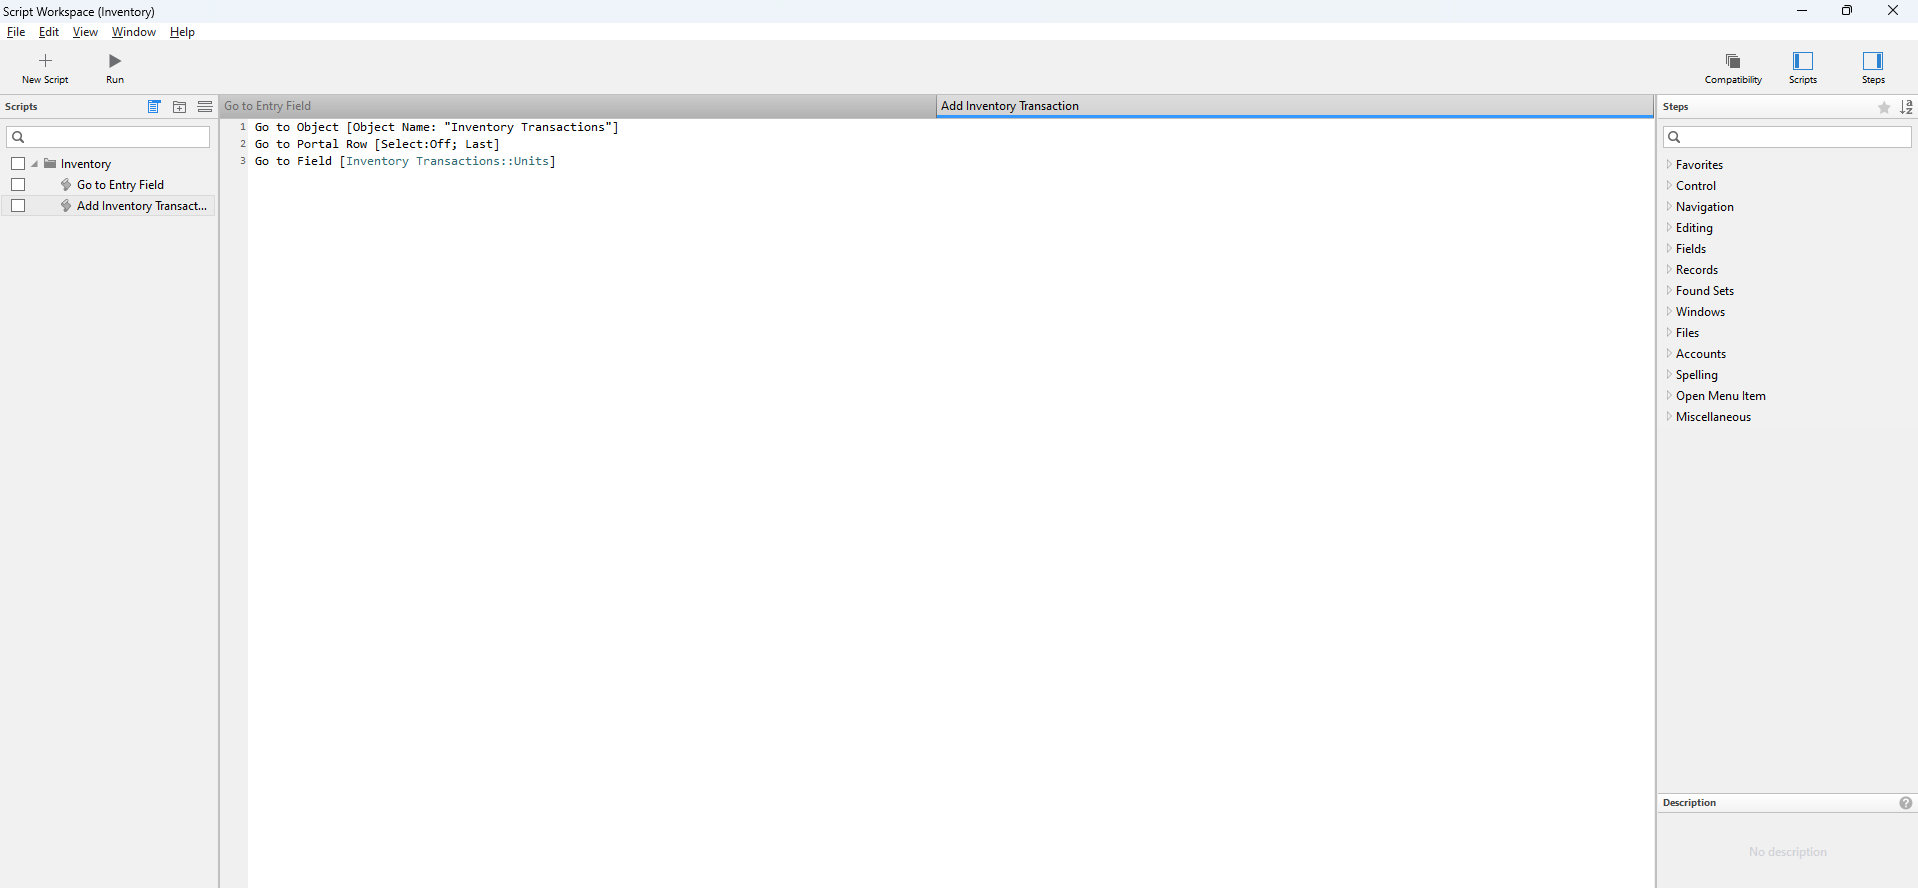Viewport: 1918px width, 888px height.
Task: Toggle the Steps pane toolbar icon
Action: (1873, 61)
